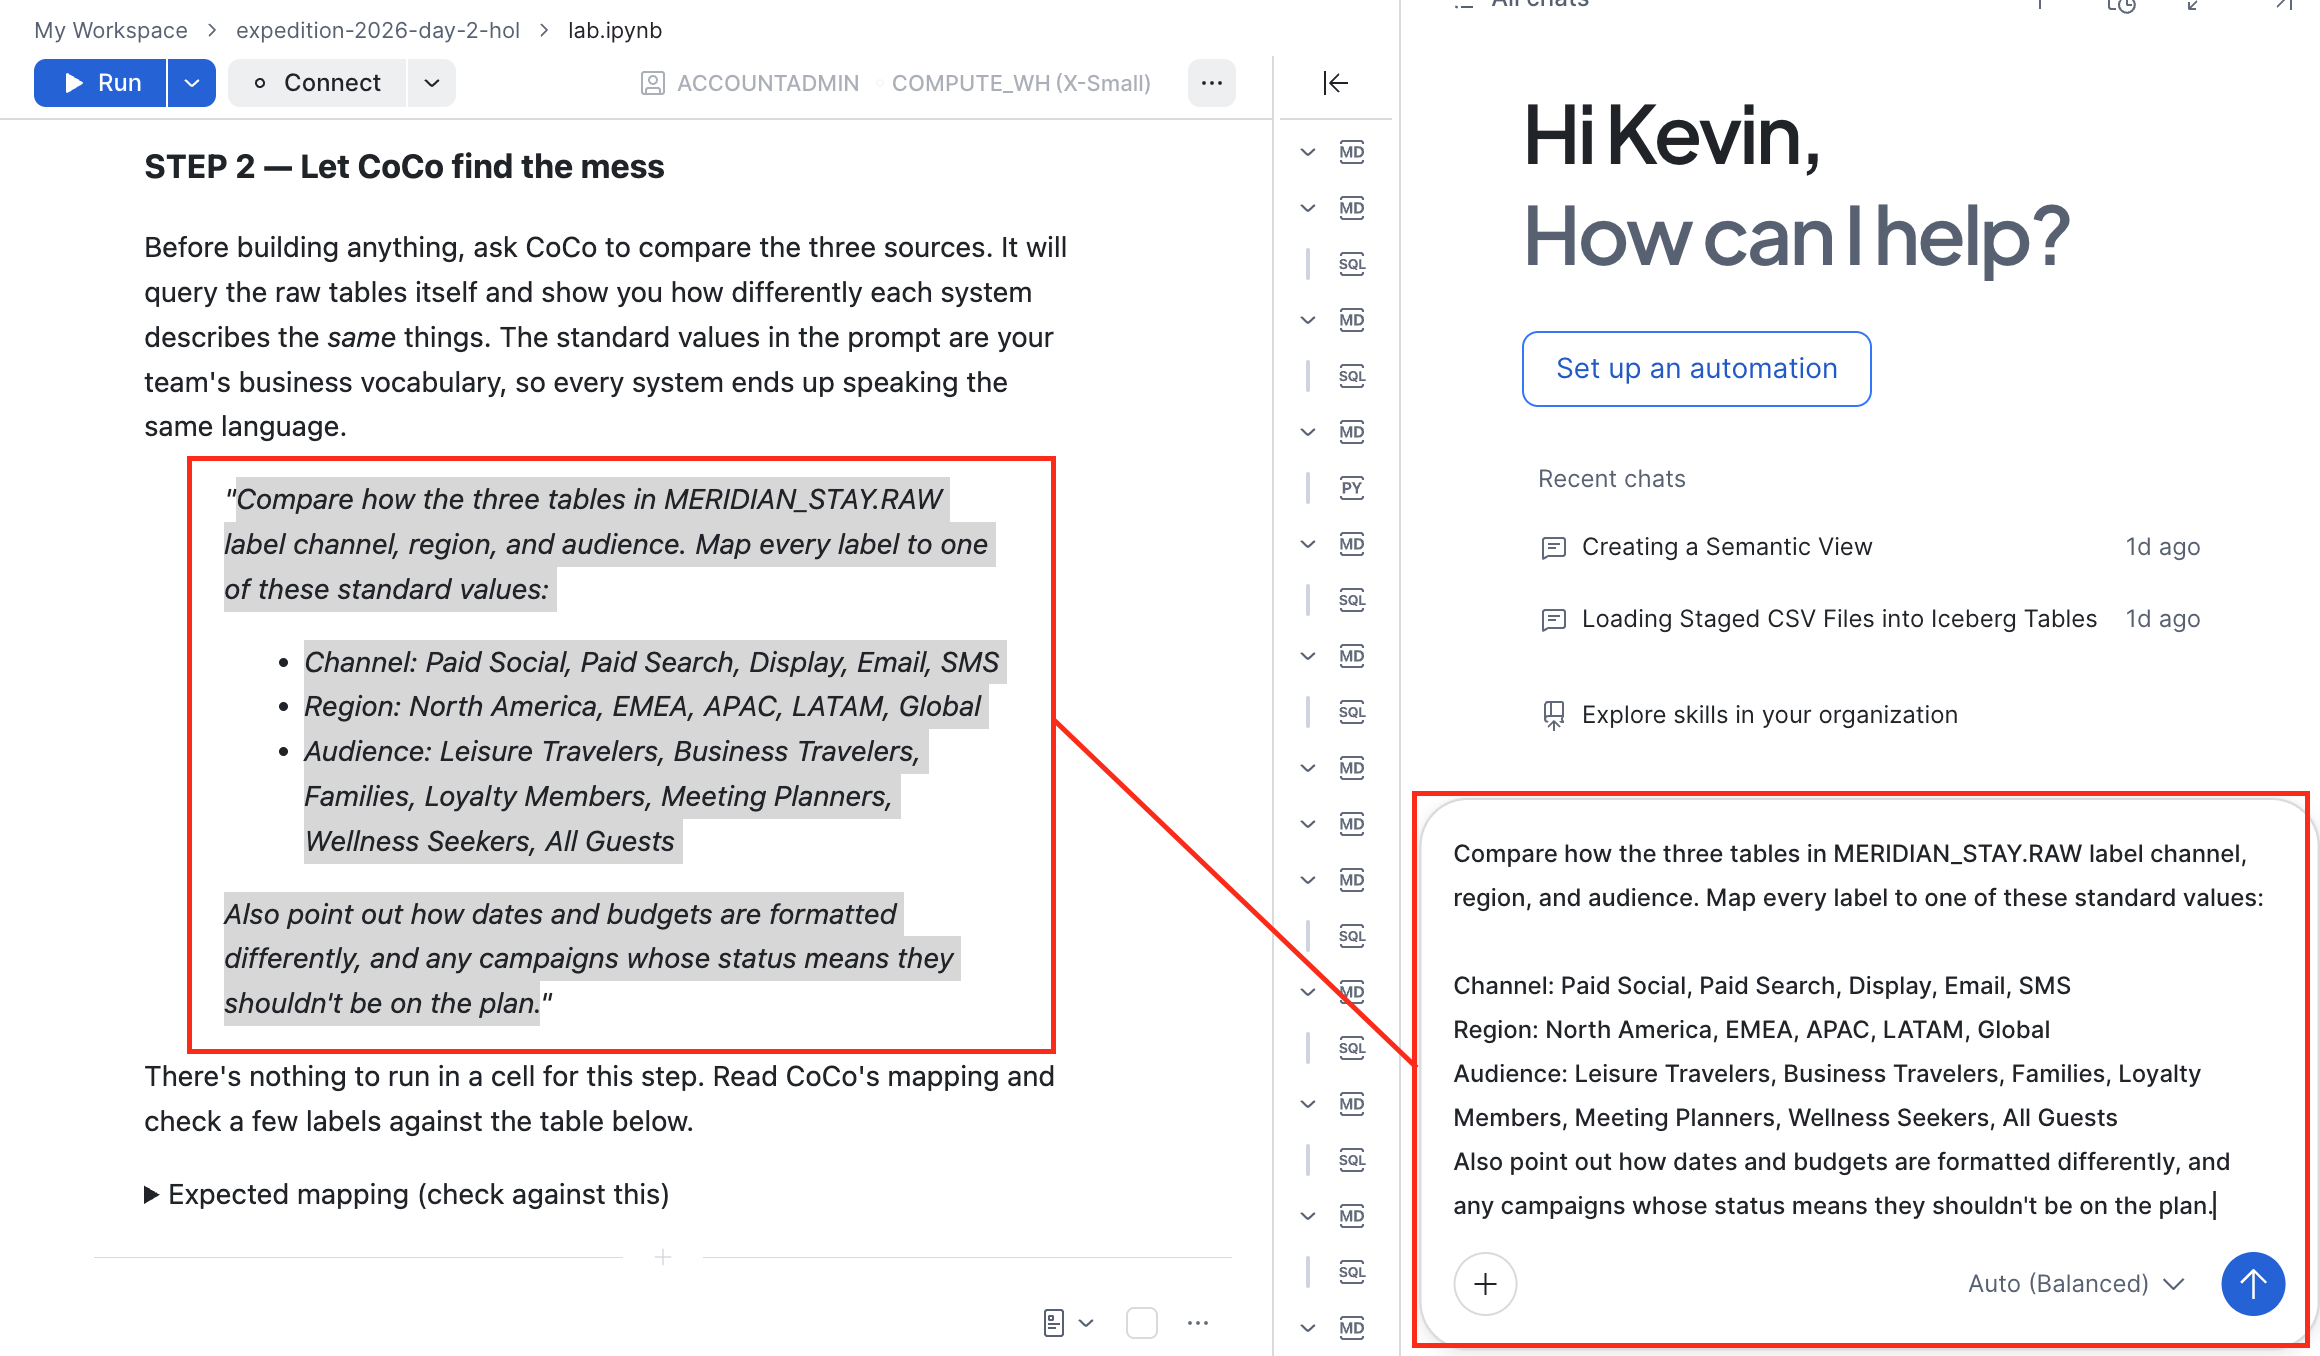Click the ACCOUNTADMIN role selector

749,83
